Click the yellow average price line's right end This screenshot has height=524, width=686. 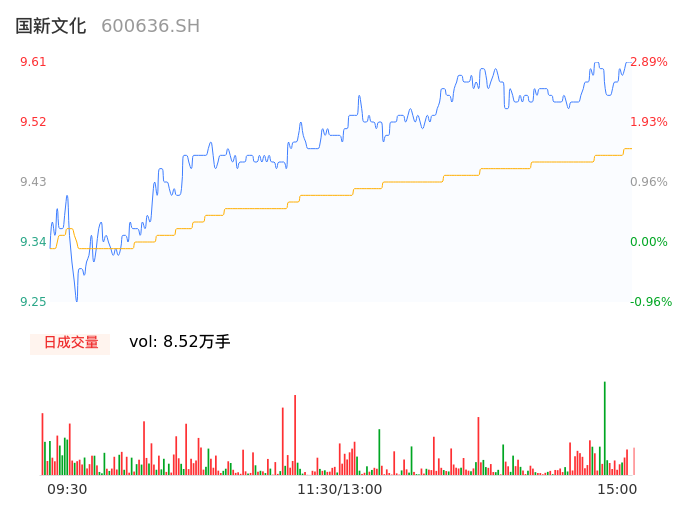[x=630, y=149]
